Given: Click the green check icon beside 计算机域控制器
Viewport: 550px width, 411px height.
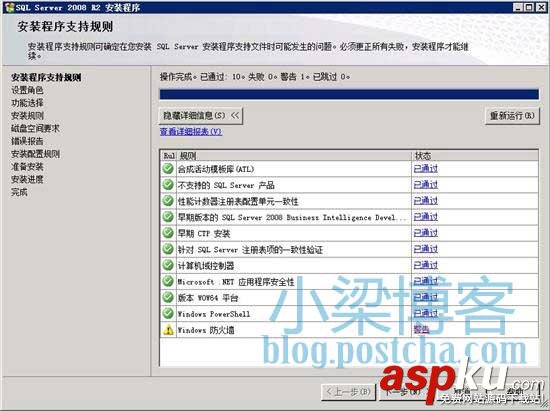Looking at the screenshot, I should (x=168, y=265).
